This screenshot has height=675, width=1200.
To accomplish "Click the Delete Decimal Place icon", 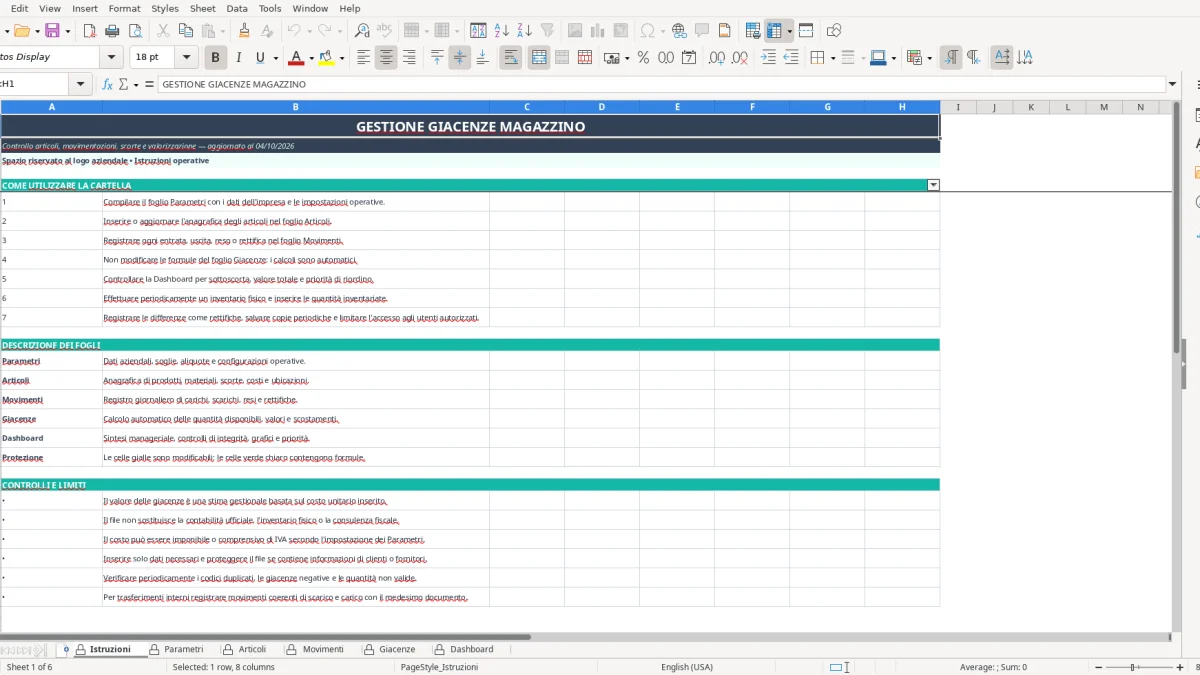I will [739, 58].
